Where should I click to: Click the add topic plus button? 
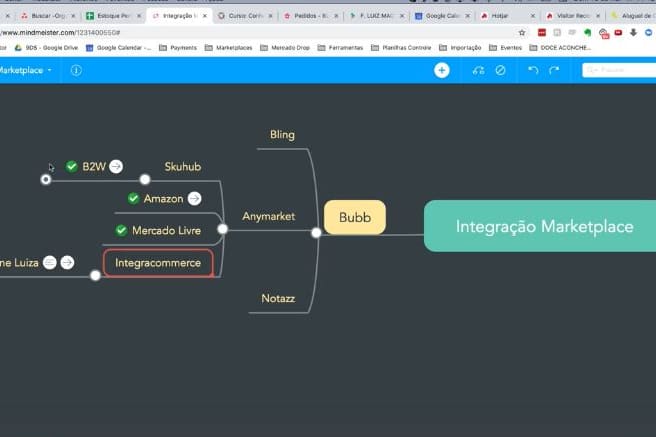coord(441,70)
